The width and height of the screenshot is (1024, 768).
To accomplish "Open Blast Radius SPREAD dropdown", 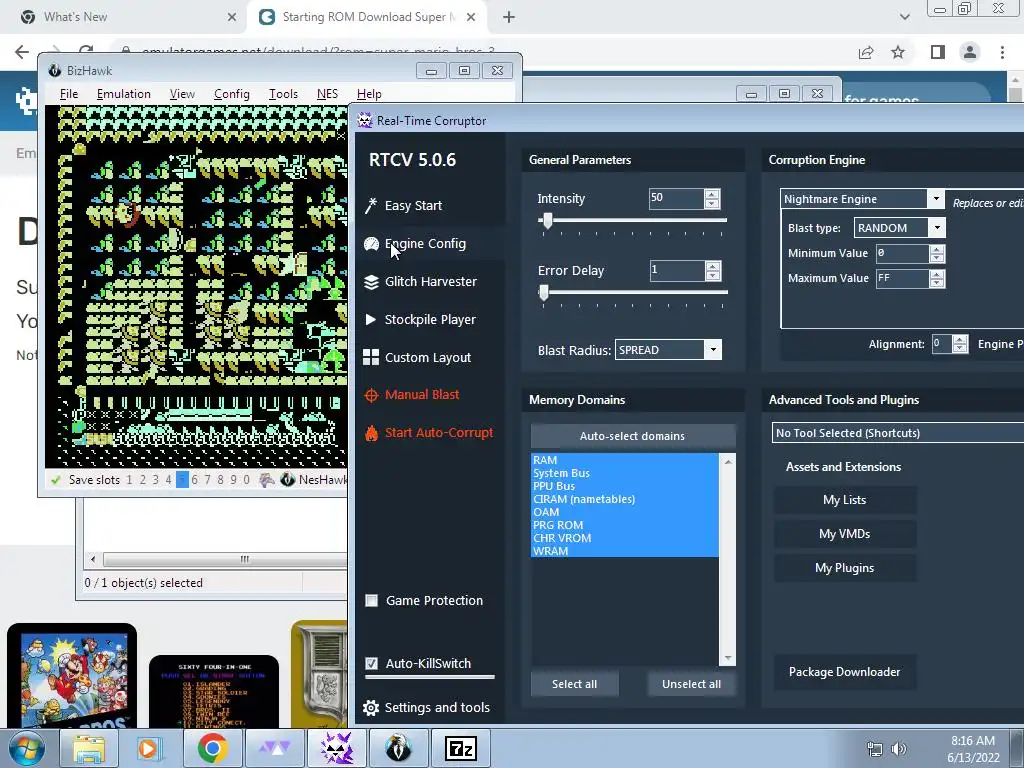I will [713, 350].
